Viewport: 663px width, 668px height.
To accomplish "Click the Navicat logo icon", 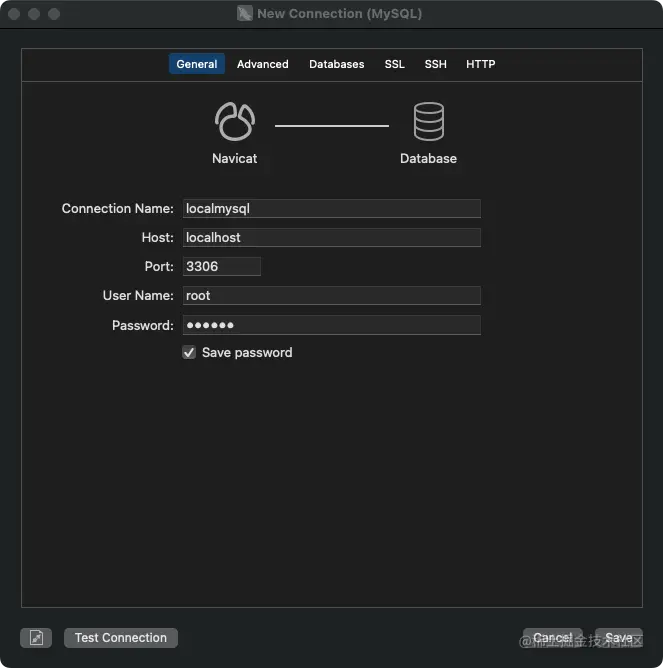I will point(235,121).
